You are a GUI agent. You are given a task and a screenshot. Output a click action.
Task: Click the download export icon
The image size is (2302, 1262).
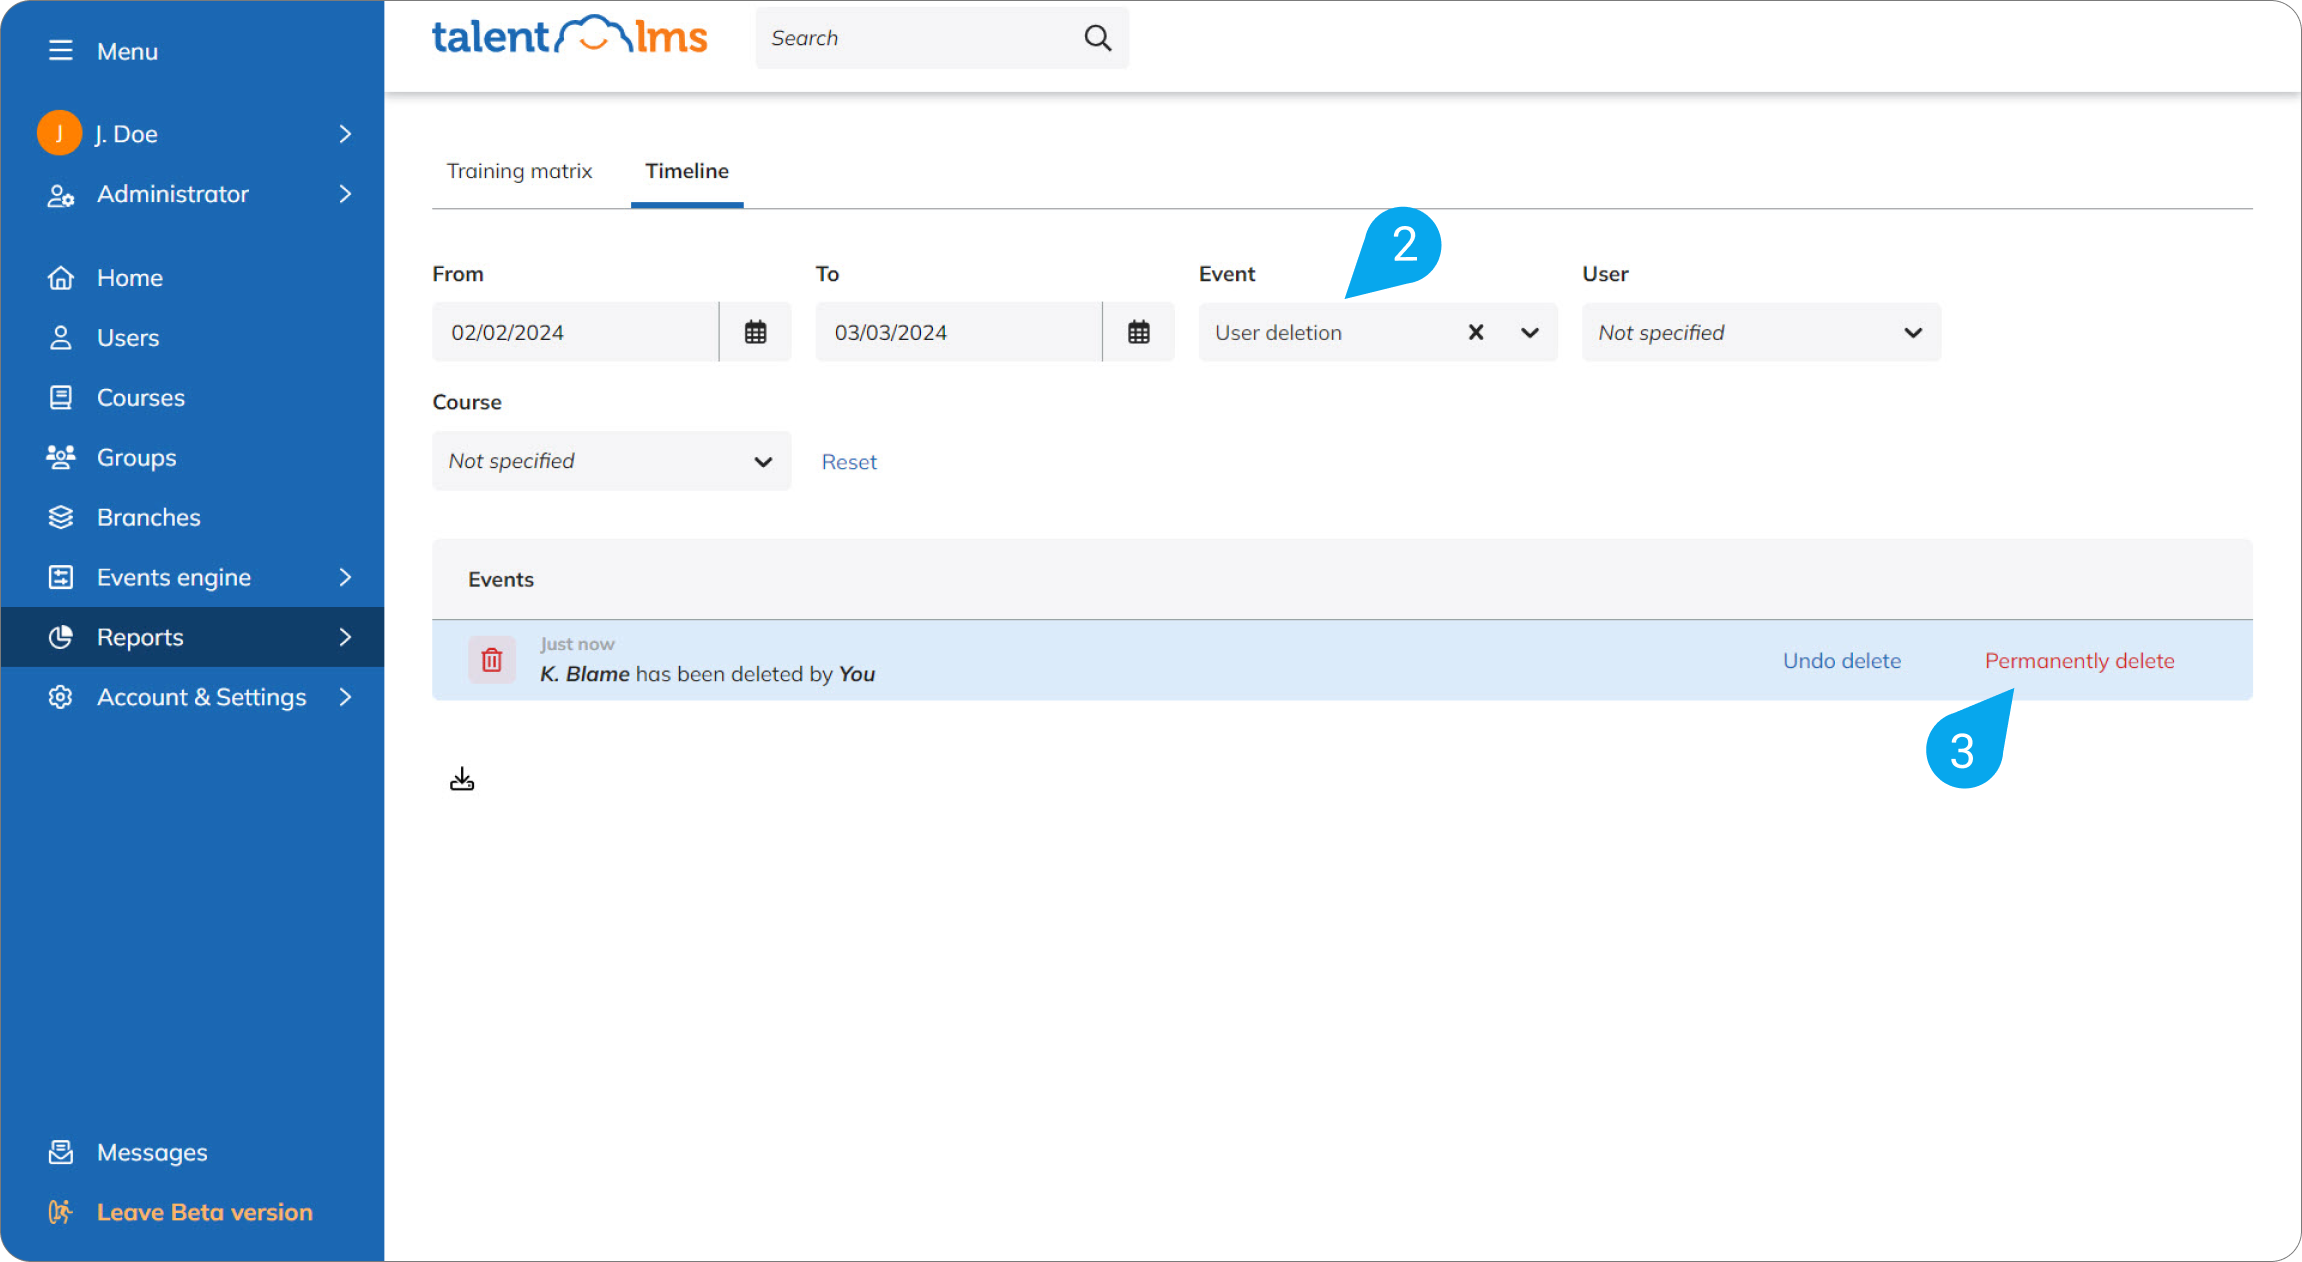point(462,779)
